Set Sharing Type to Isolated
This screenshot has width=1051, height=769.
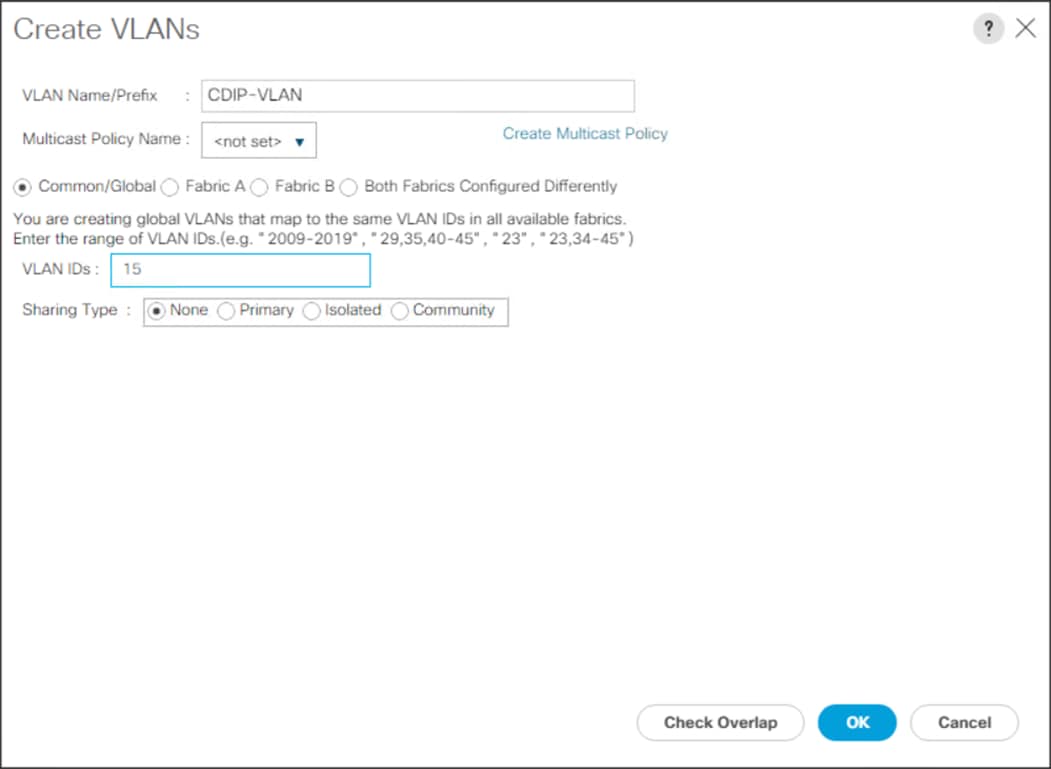tap(309, 311)
